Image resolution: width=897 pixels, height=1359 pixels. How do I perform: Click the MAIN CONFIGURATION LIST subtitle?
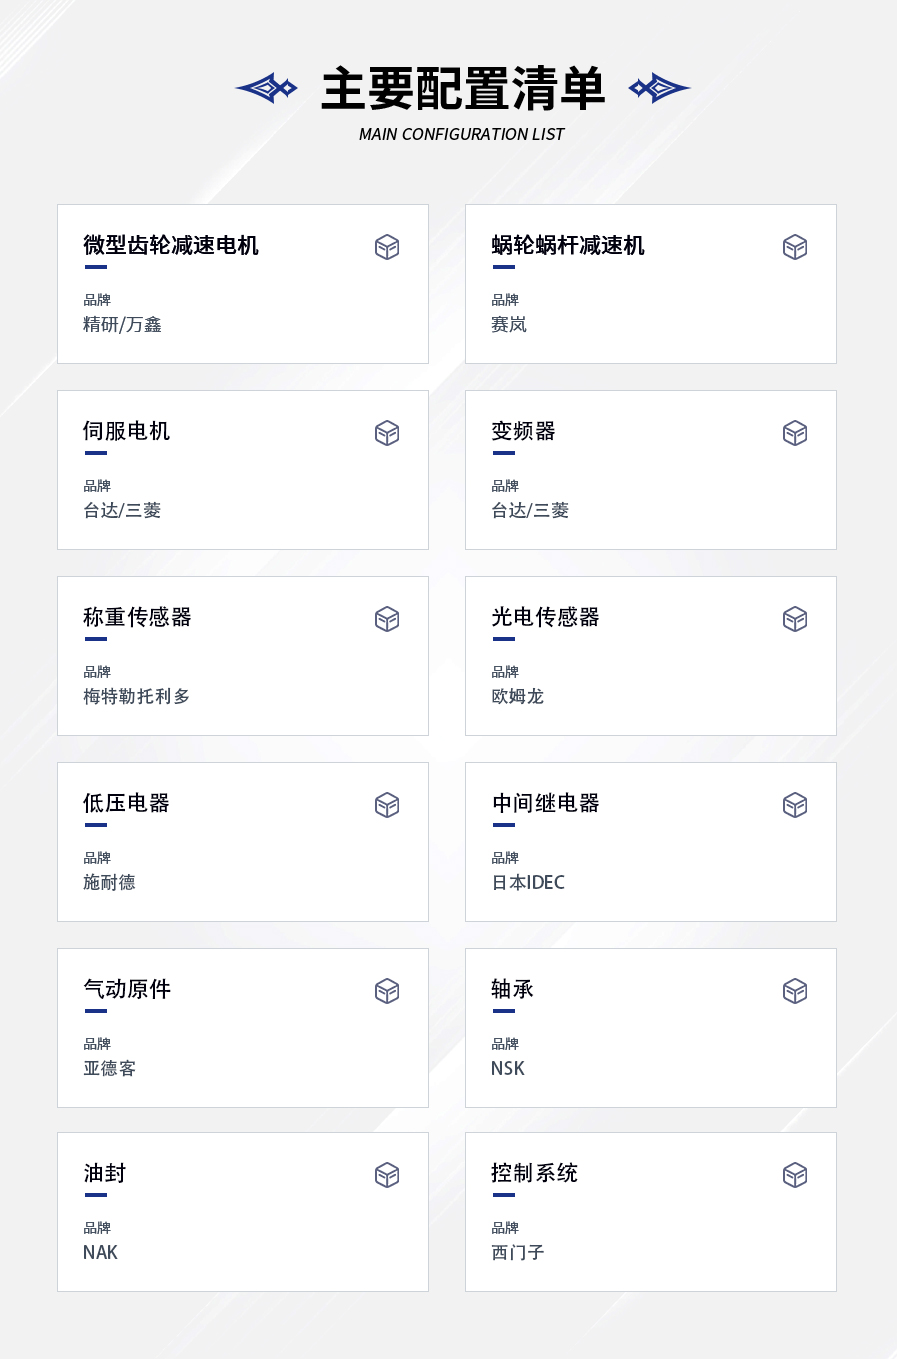(462, 134)
